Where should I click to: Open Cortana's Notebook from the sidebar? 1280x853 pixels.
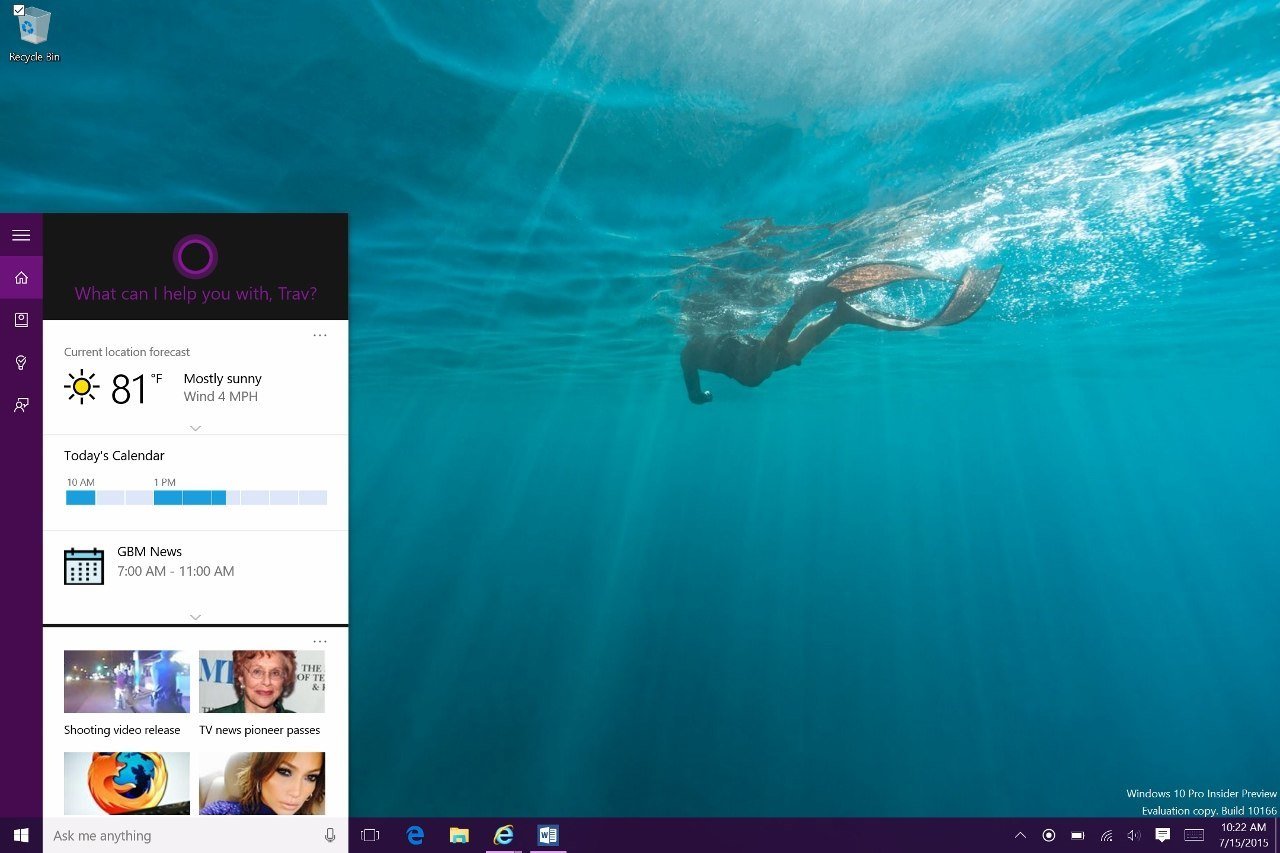(21, 320)
